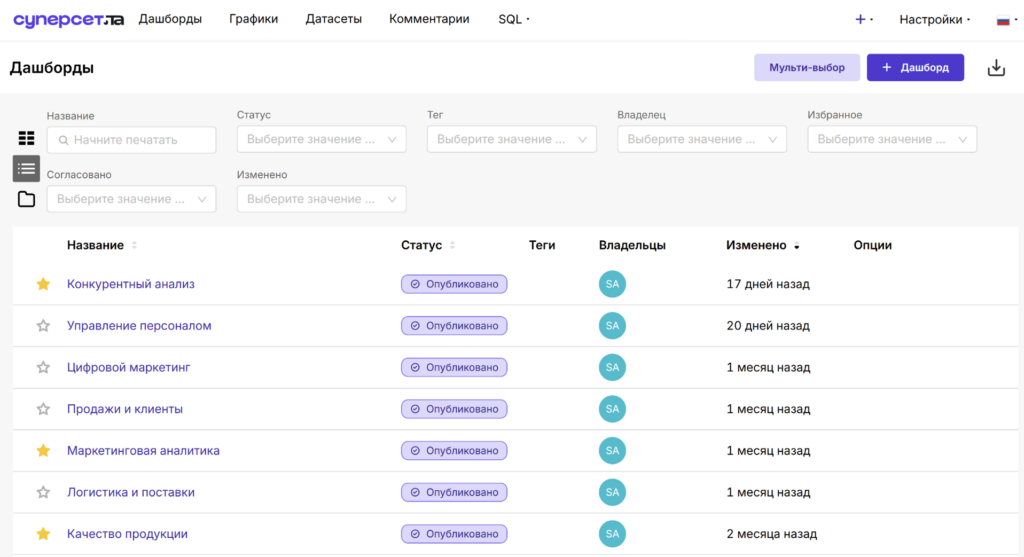The width and height of the screenshot is (1024, 557).
Task: Toggle star for Логистика и поставки
Action: pos(43,492)
